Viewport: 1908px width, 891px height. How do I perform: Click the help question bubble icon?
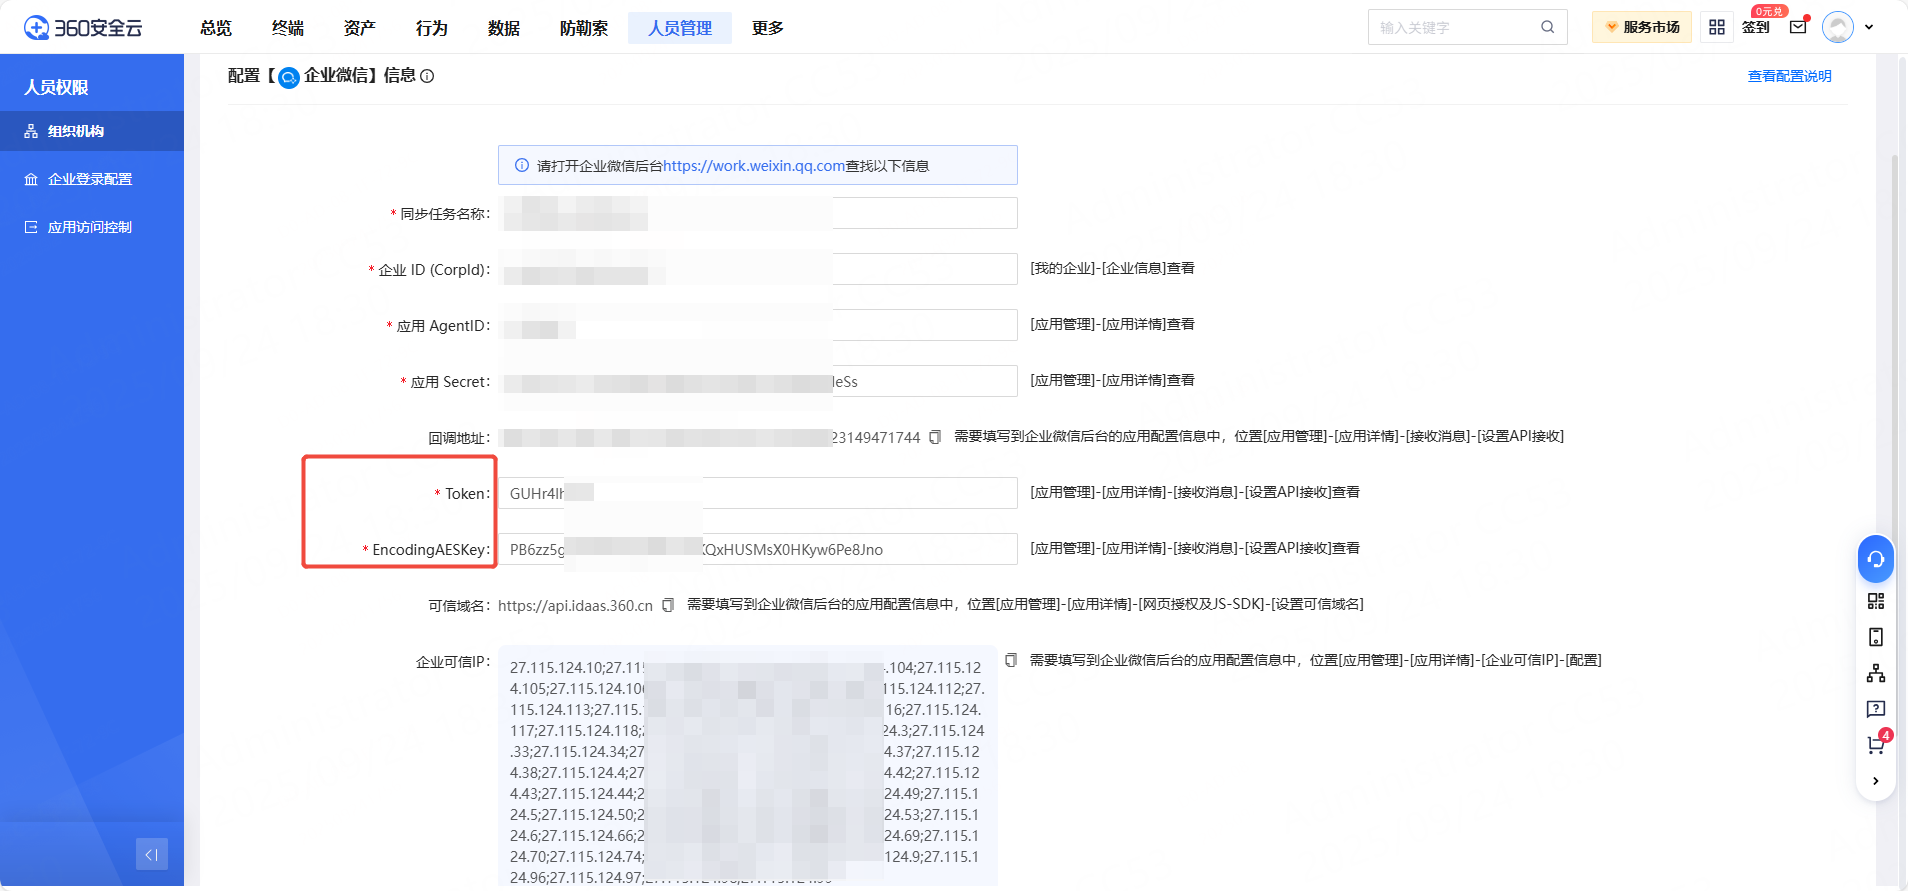coord(1875,709)
